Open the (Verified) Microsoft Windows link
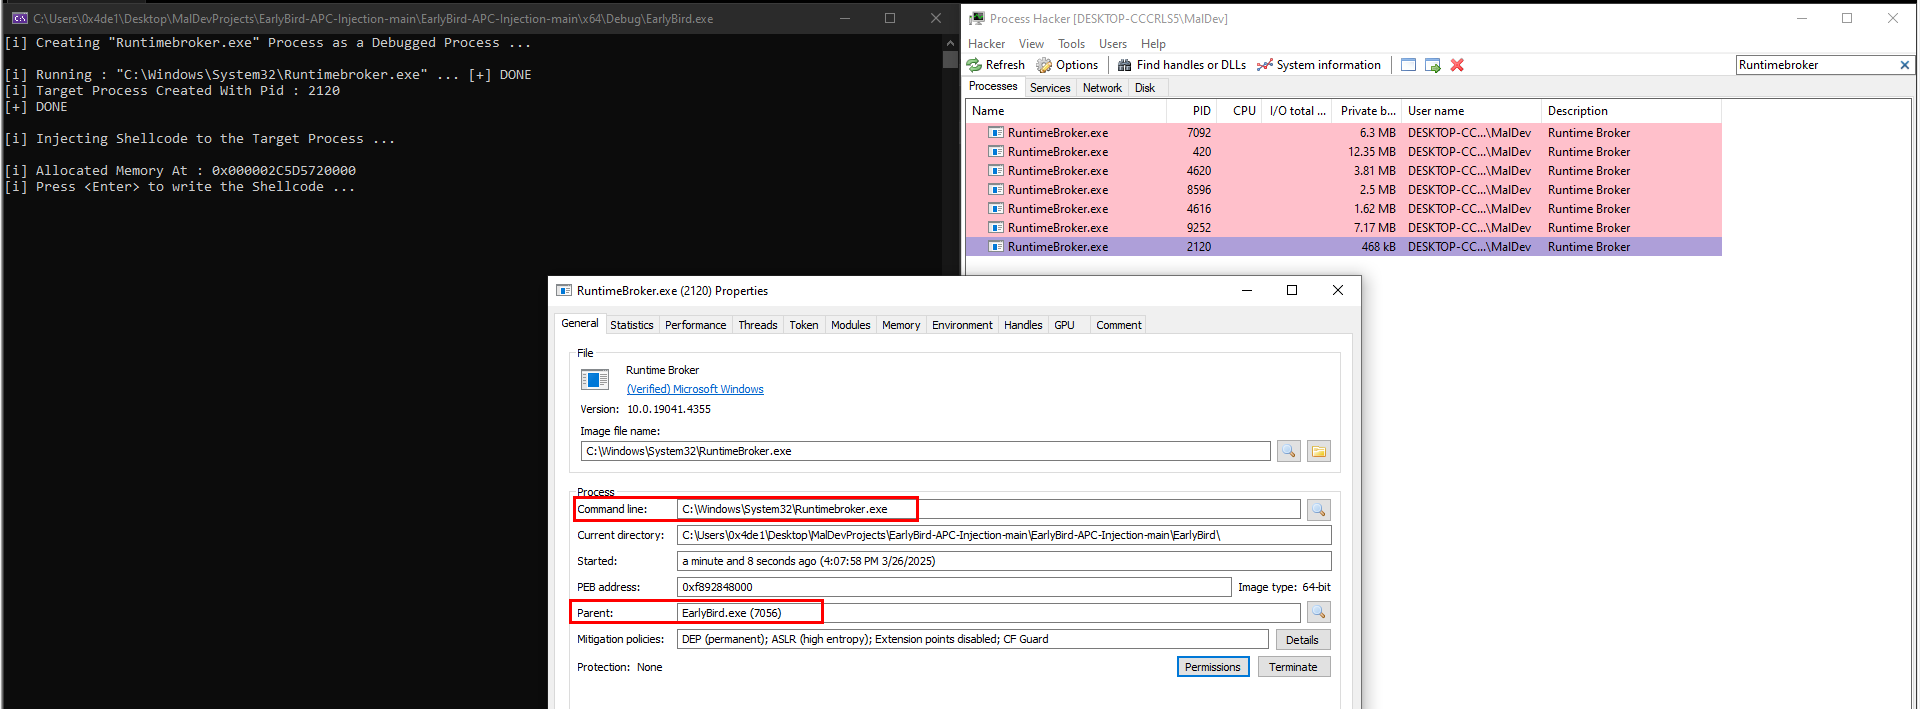Viewport: 1920px width, 709px height. [x=695, y=390]
